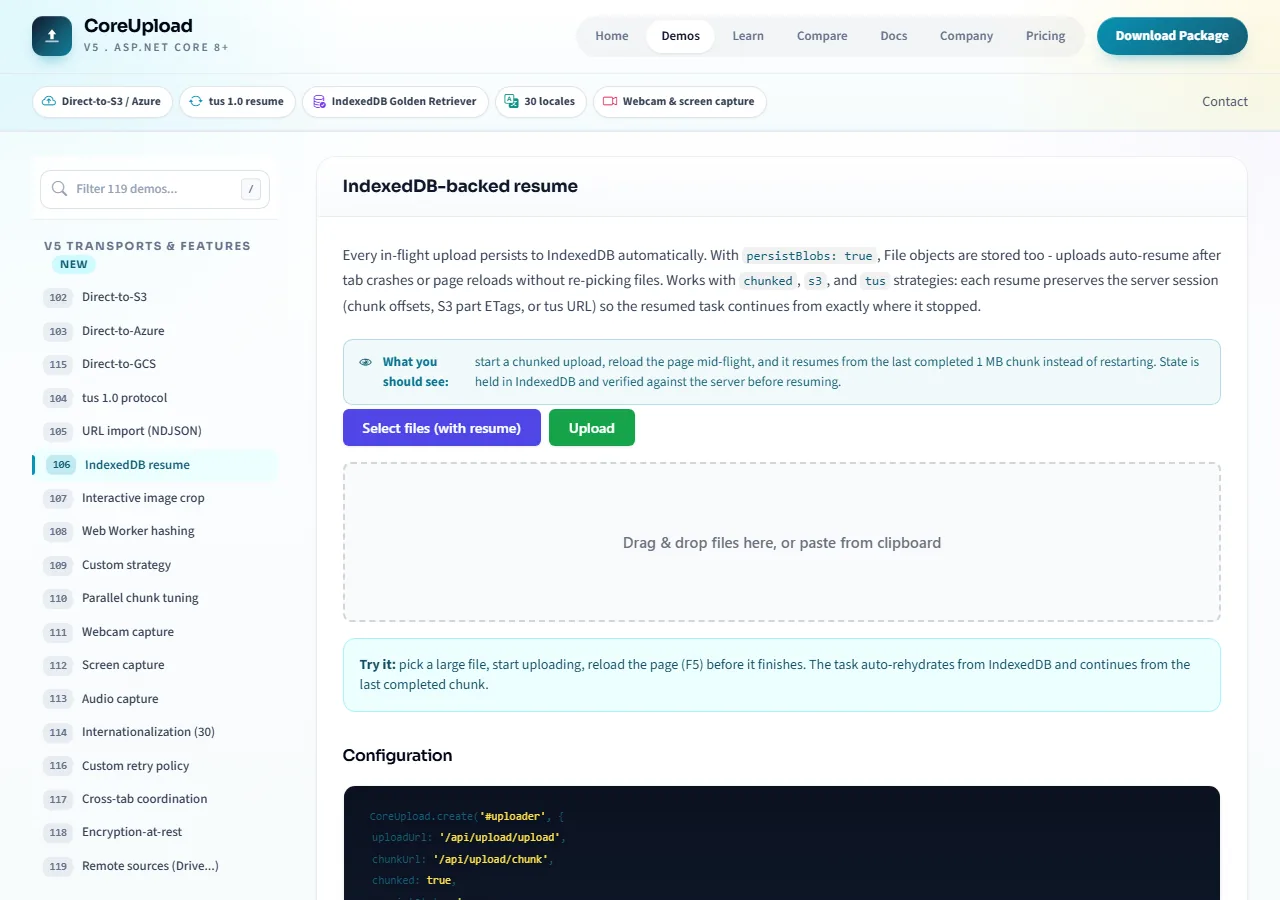Click the translate icon in 30 locales chip
Image resolution: width=1280 pixels, height=900 pixels.
[x=512, y=101]
